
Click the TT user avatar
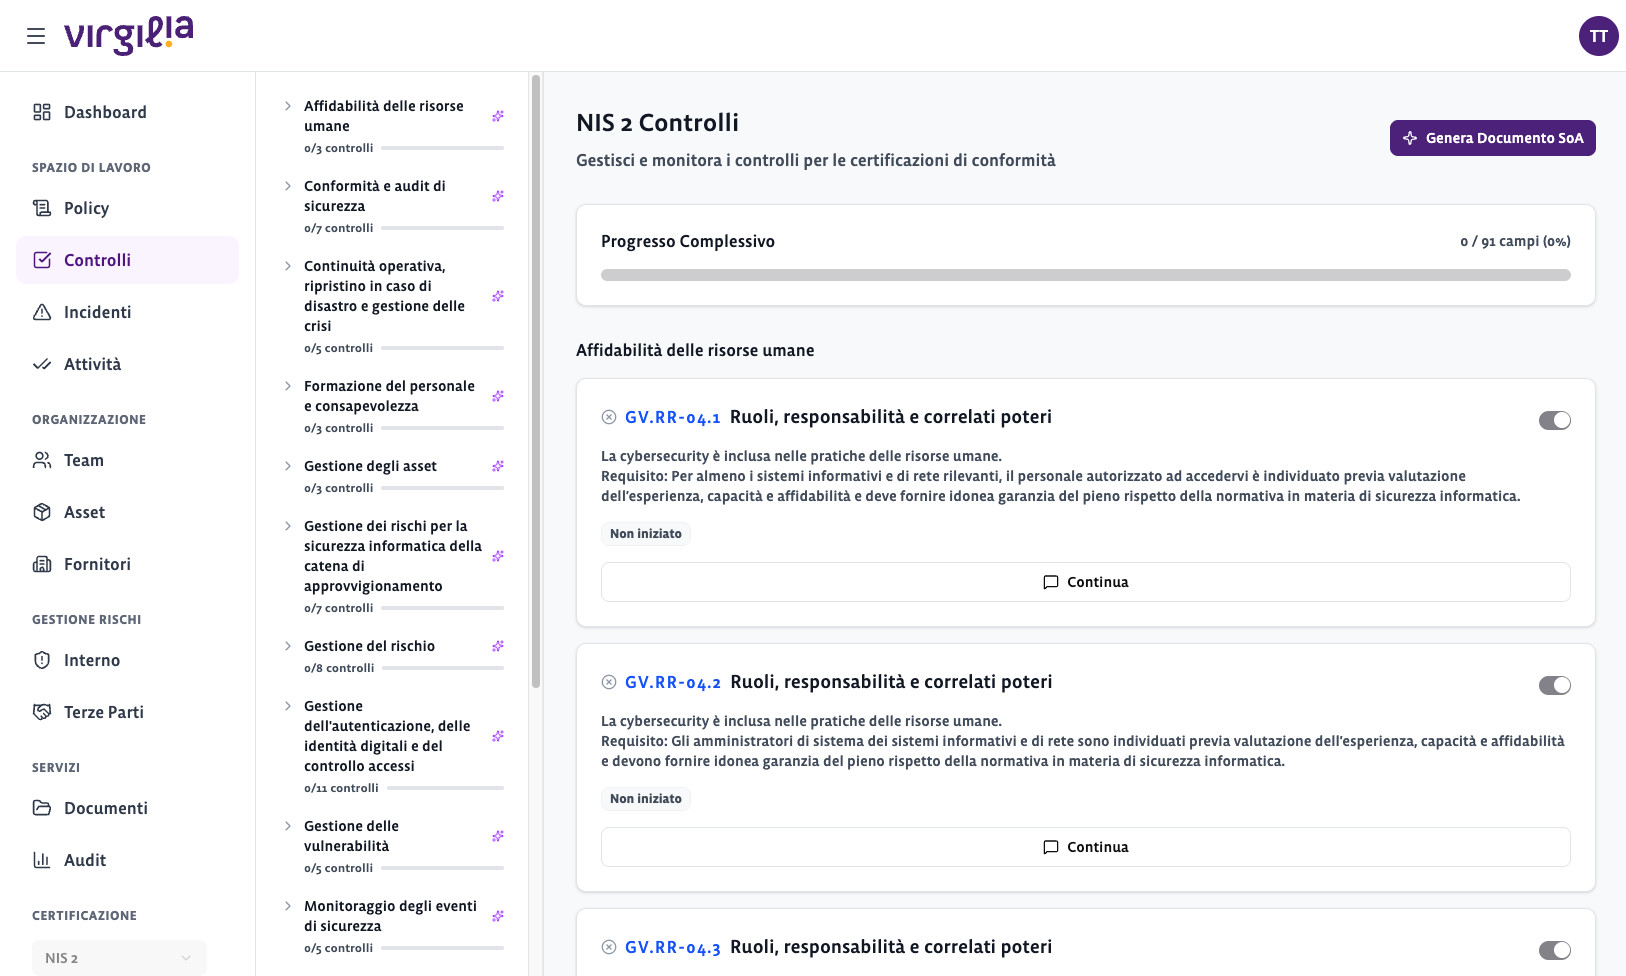point(1598,36)
